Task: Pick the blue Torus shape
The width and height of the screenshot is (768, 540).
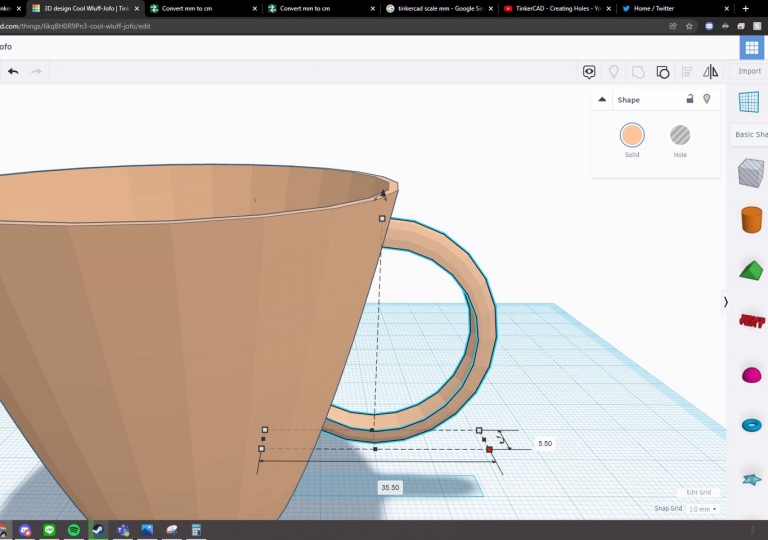Action: point(751,425)
